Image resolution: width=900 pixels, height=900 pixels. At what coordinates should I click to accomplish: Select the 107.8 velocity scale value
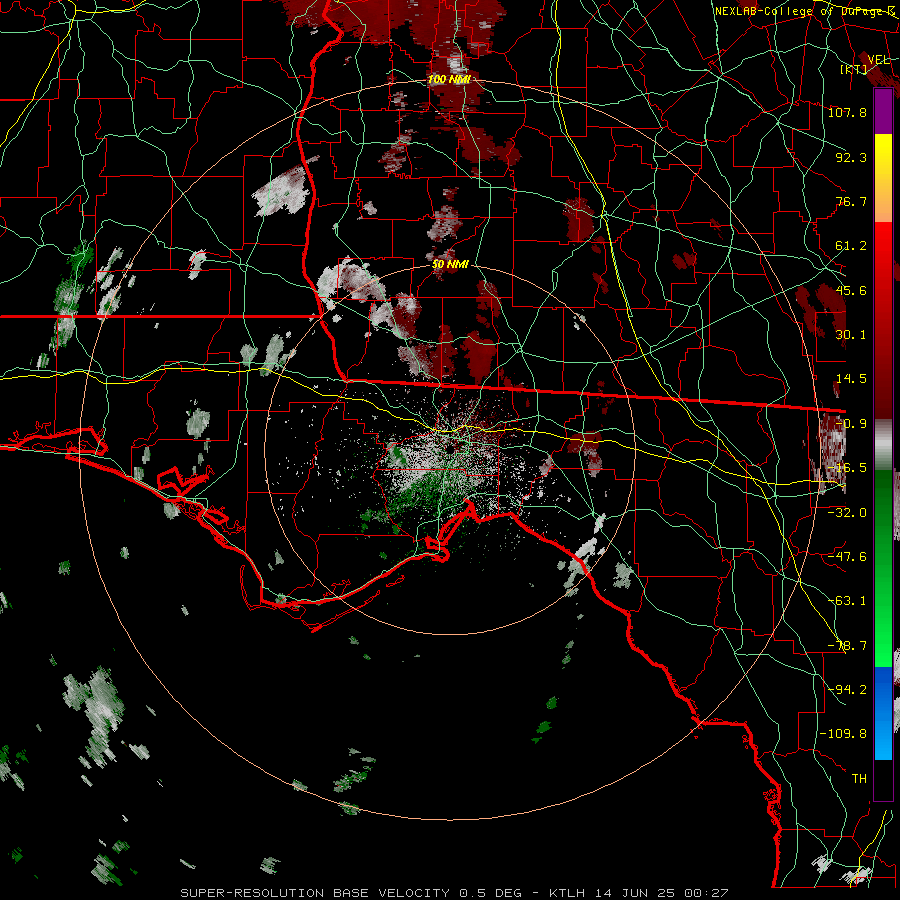[x=847, y=112]
